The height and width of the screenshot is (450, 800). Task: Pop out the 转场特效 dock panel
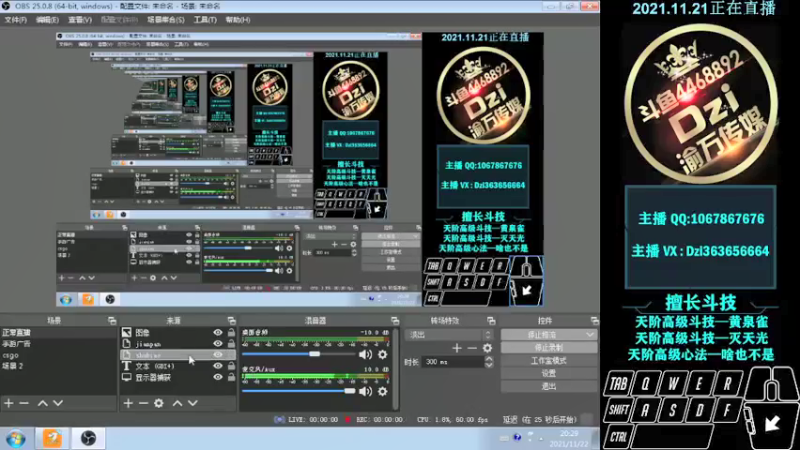tap(491, 320)
